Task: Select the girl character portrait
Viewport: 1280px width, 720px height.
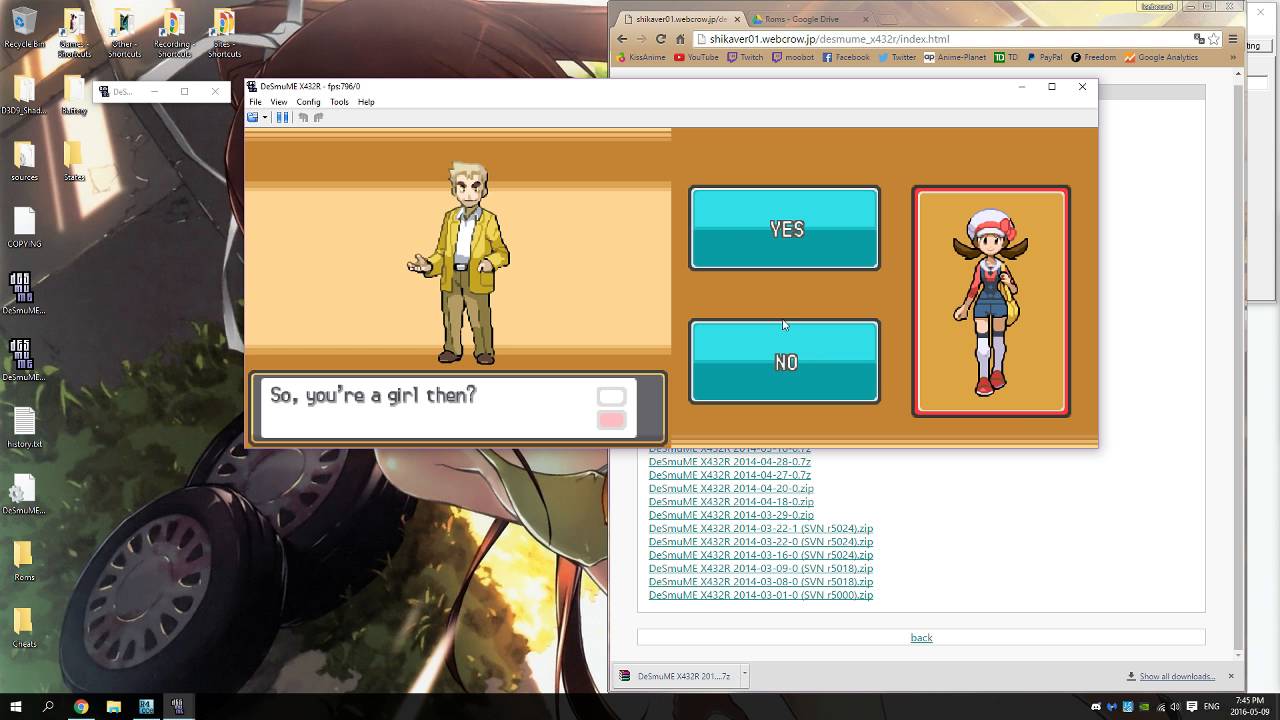Action: coord(990,300)
